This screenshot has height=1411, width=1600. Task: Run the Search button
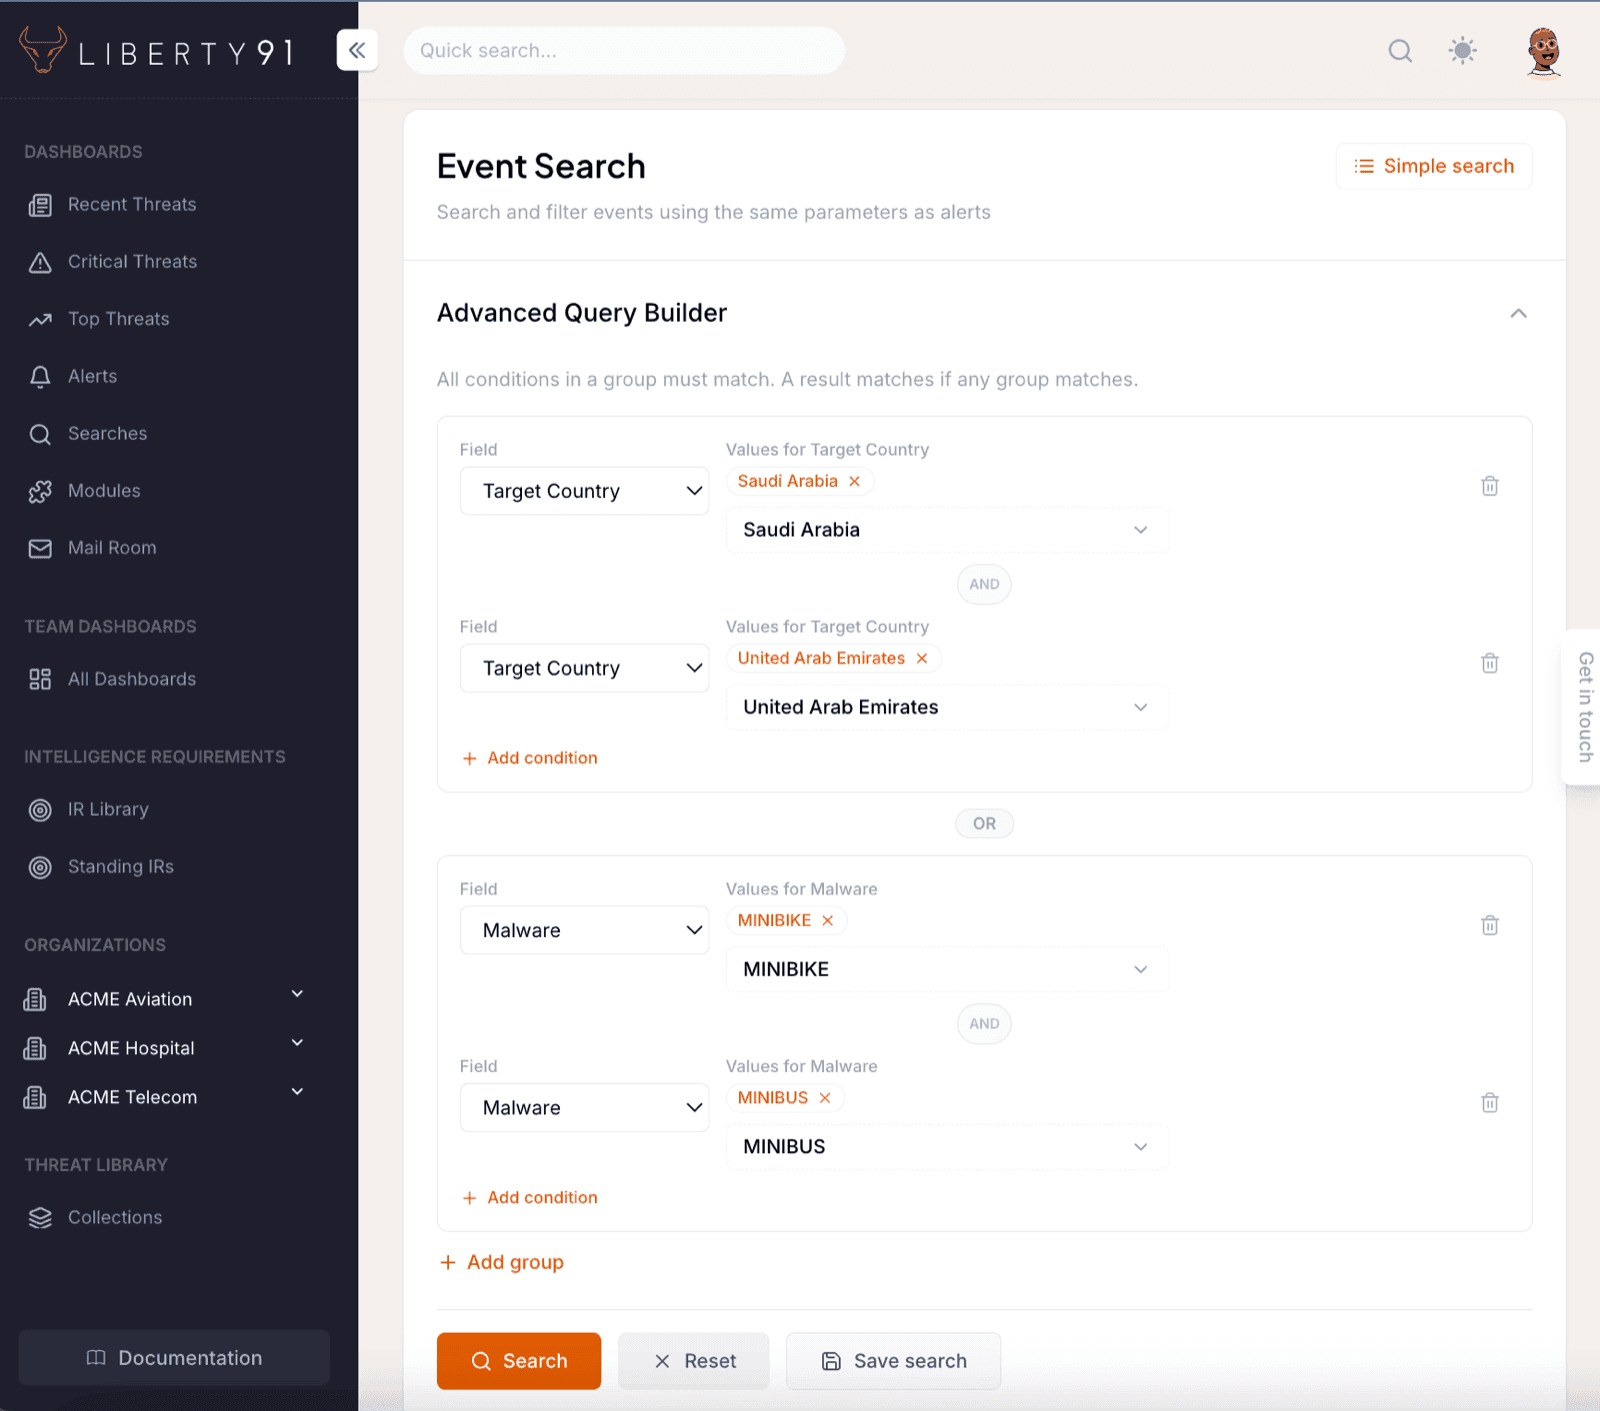(519, 1361)
